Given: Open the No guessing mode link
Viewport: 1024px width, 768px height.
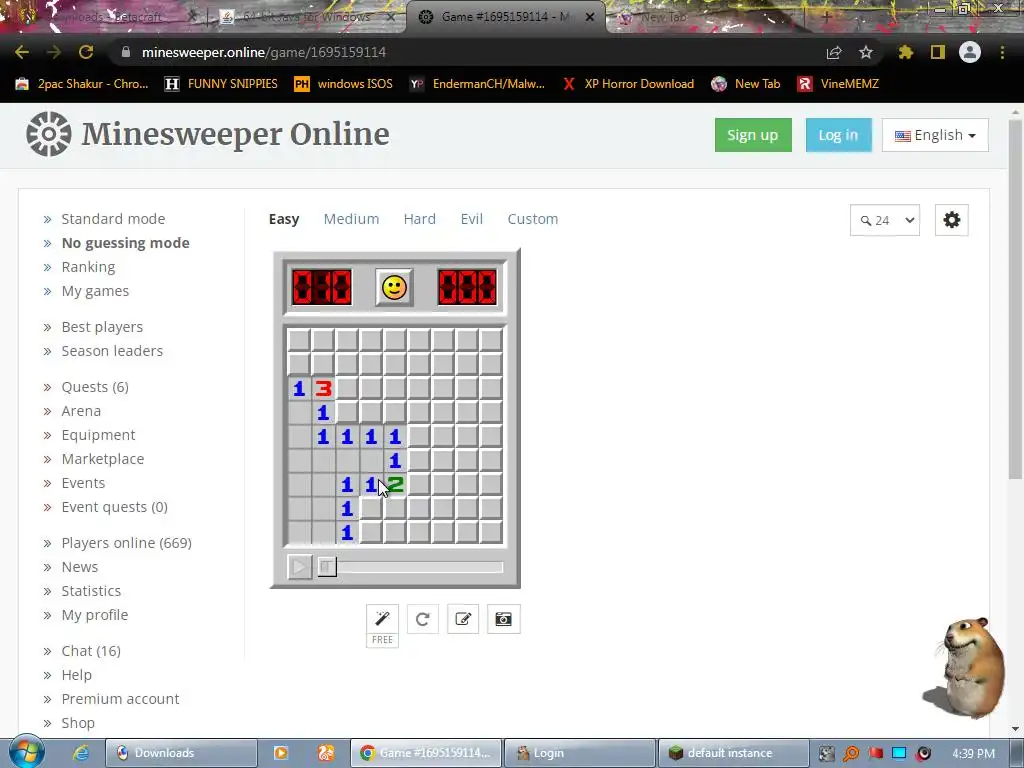Looking at the screenshot, I should click(x=125, y=243).
